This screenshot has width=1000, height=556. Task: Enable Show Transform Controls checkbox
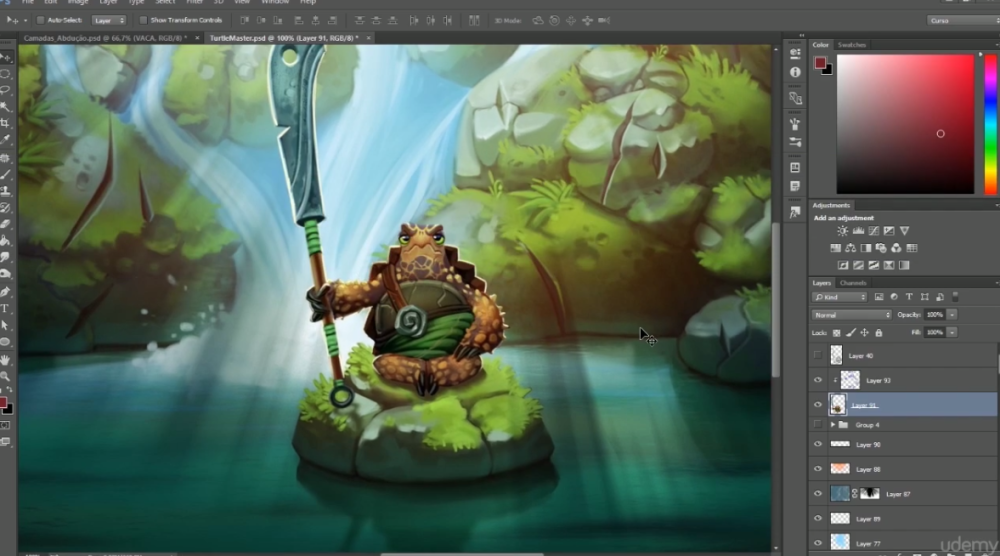pyautogui.click(x=143, y=20)
